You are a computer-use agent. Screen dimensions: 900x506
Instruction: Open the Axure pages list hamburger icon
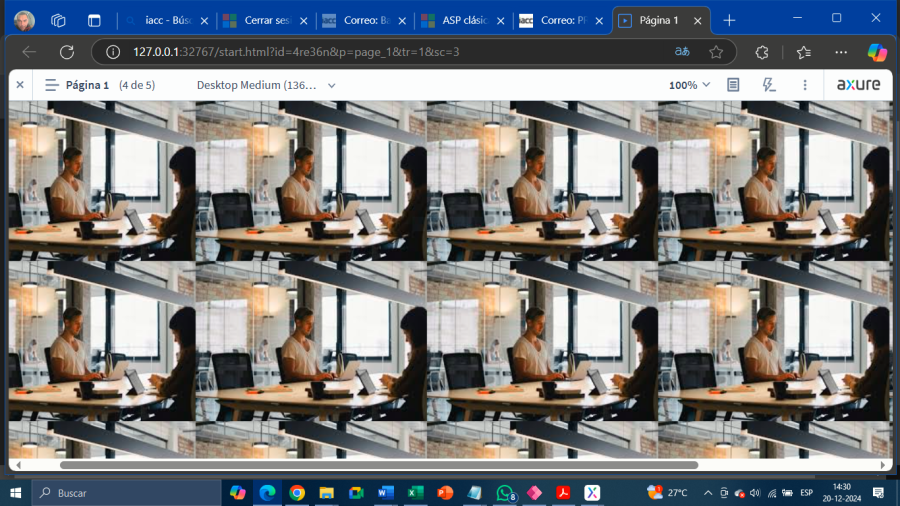52,85
